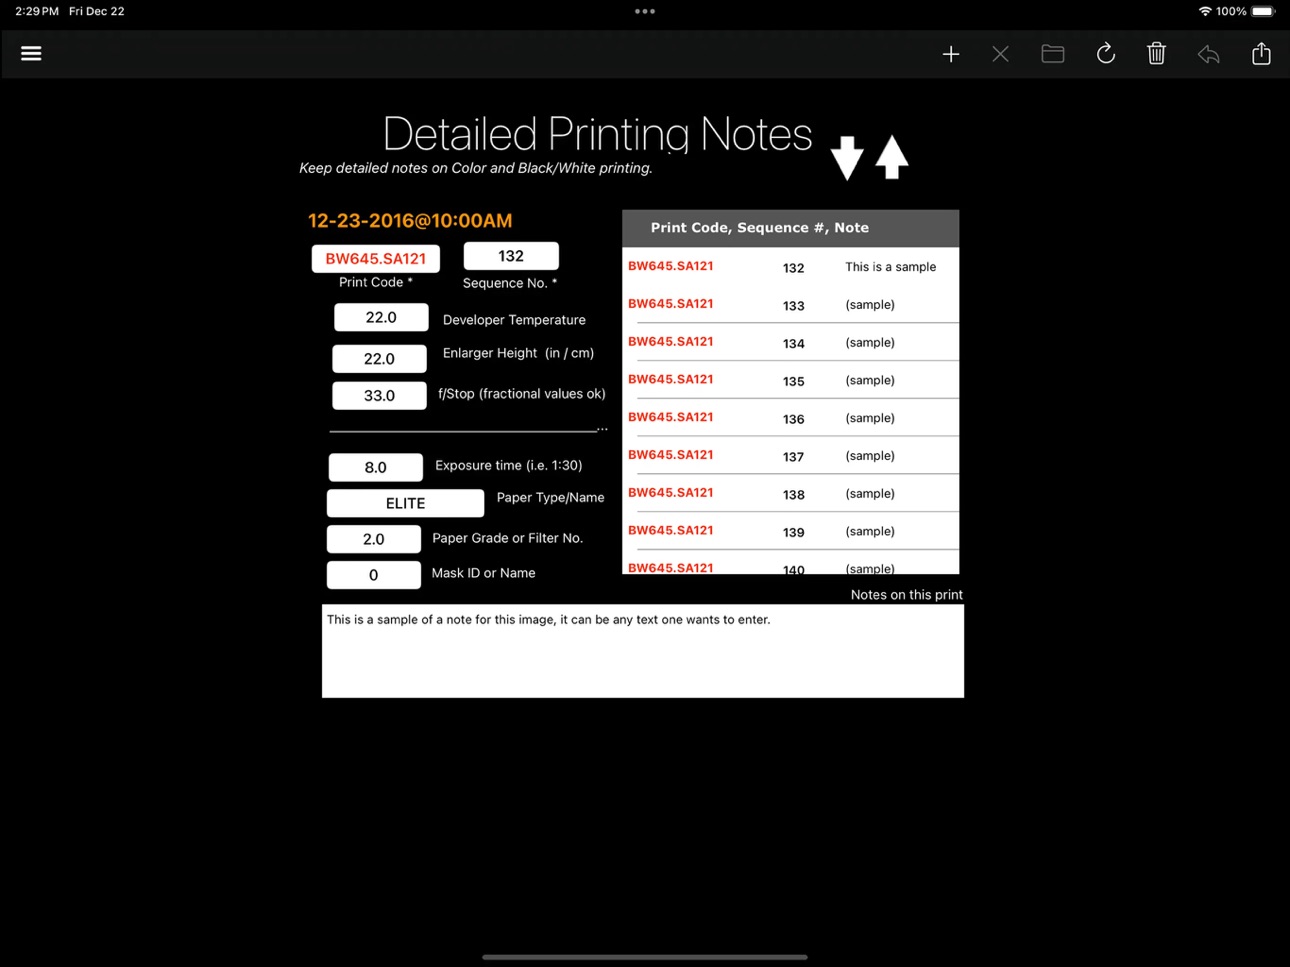1290x967 pixels.
Task: Tap the Wi-Fi status icon
Action: pos(1205,12)
